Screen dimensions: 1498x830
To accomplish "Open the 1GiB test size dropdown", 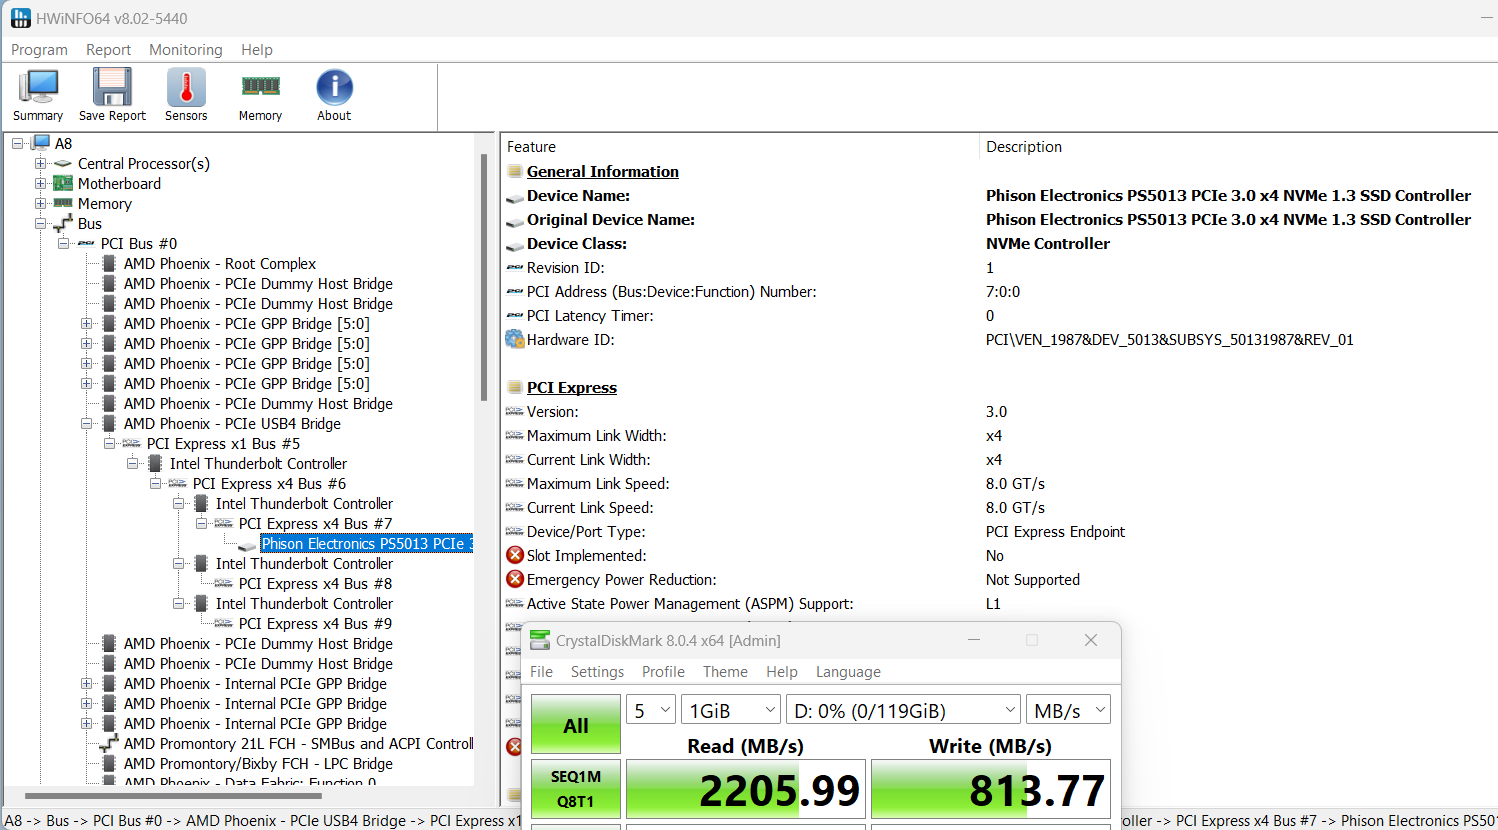I will point(731,710).
